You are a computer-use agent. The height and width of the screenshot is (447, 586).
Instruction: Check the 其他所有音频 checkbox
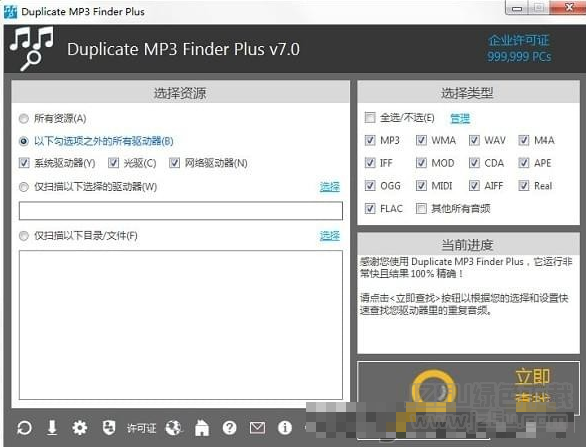click(x=421, y=209)
